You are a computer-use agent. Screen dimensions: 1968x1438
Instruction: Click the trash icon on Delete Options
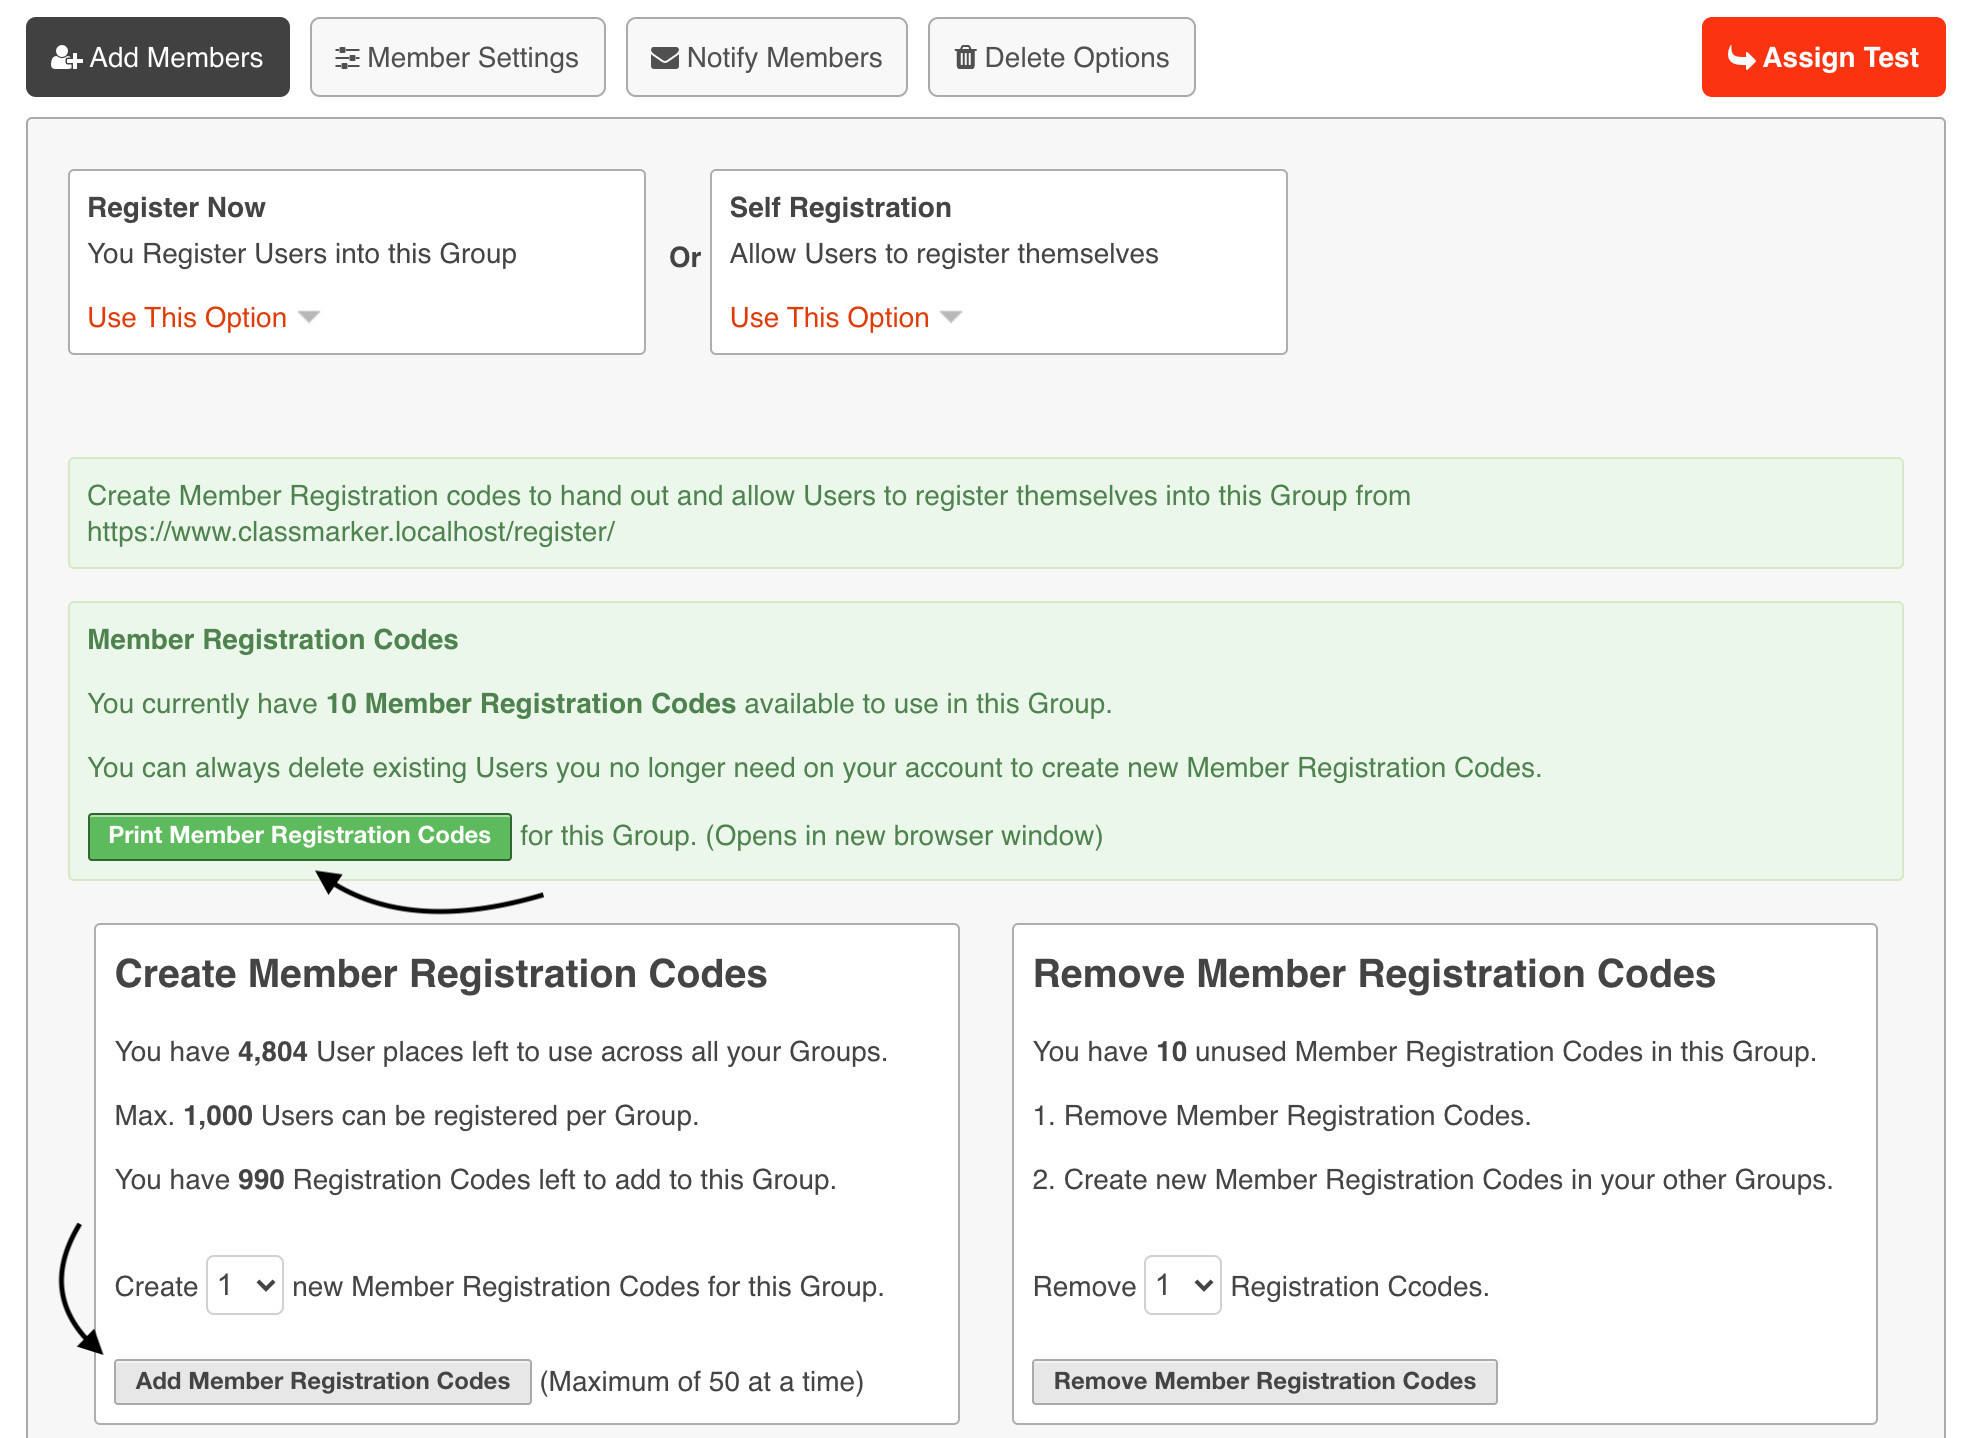click(x=964, y=58)
